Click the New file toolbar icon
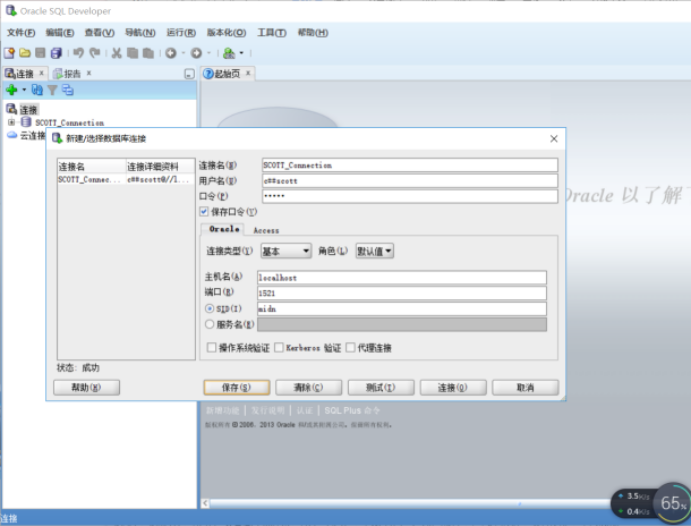The image size is (691, 526). coord(9,53)
